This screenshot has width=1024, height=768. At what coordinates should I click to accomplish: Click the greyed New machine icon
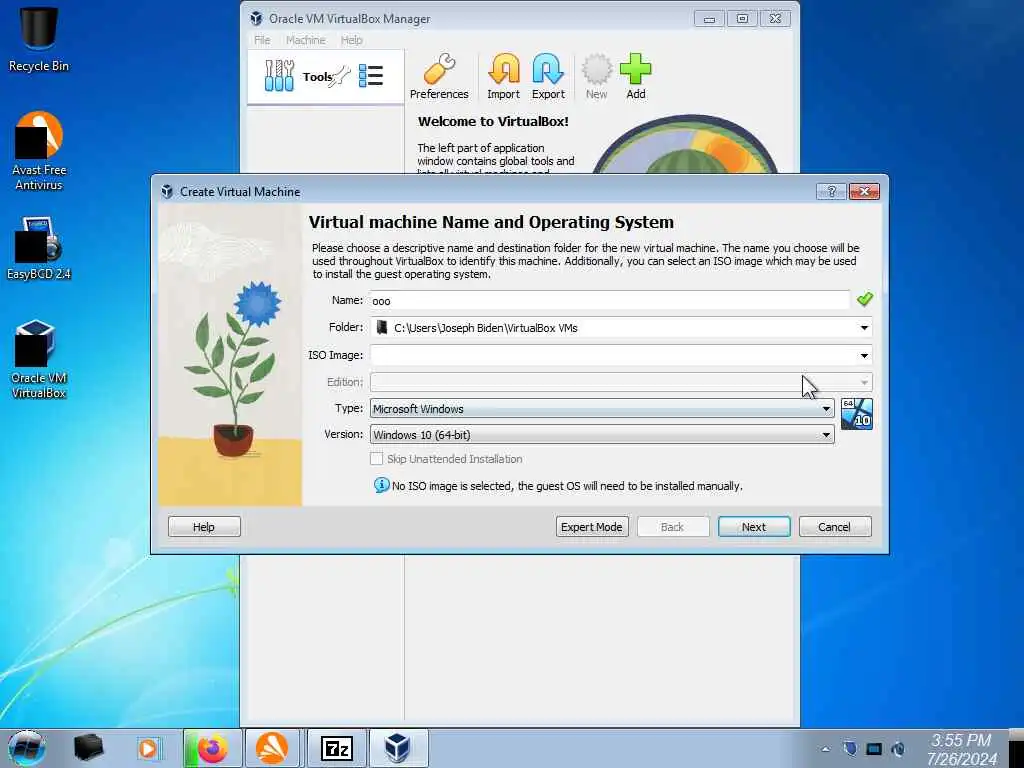tap(596, 76)
